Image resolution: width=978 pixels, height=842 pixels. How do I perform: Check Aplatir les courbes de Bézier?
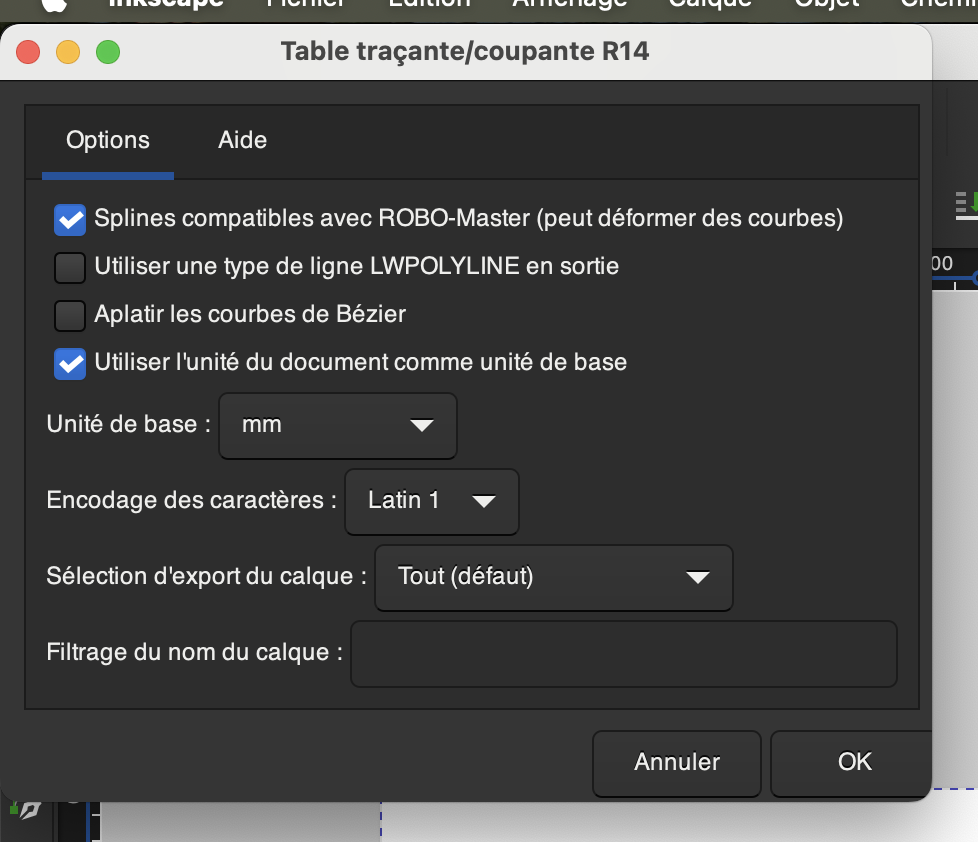pos(70,315)
